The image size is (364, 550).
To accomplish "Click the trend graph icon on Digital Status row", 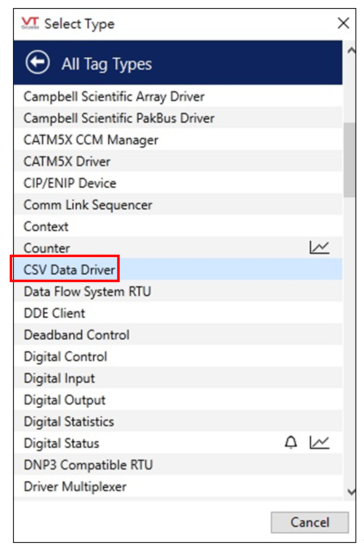I will click(x=319, y=443).
